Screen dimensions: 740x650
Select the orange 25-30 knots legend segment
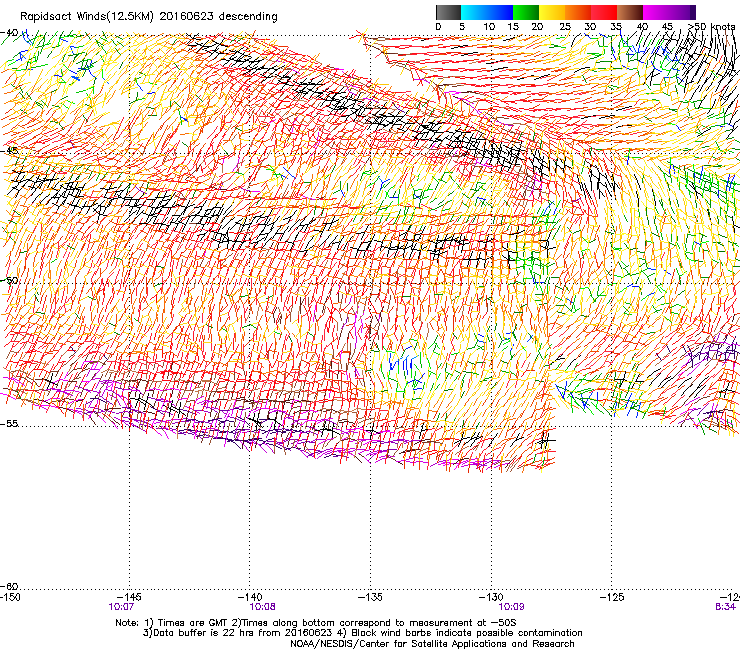point(578,12)
